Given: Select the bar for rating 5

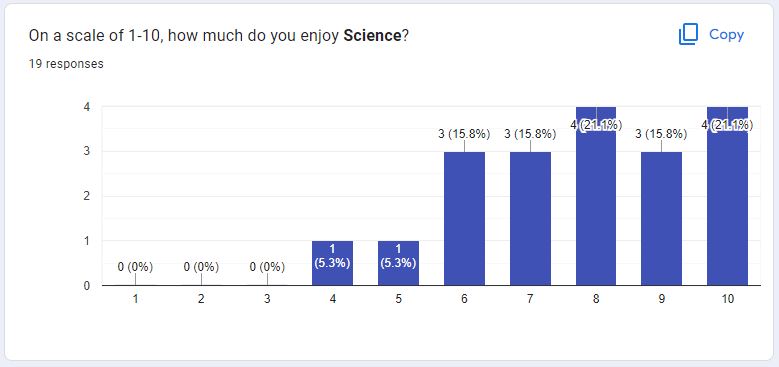Looking at the screenshot, I should pyautogui.click(x=398, y=263).
